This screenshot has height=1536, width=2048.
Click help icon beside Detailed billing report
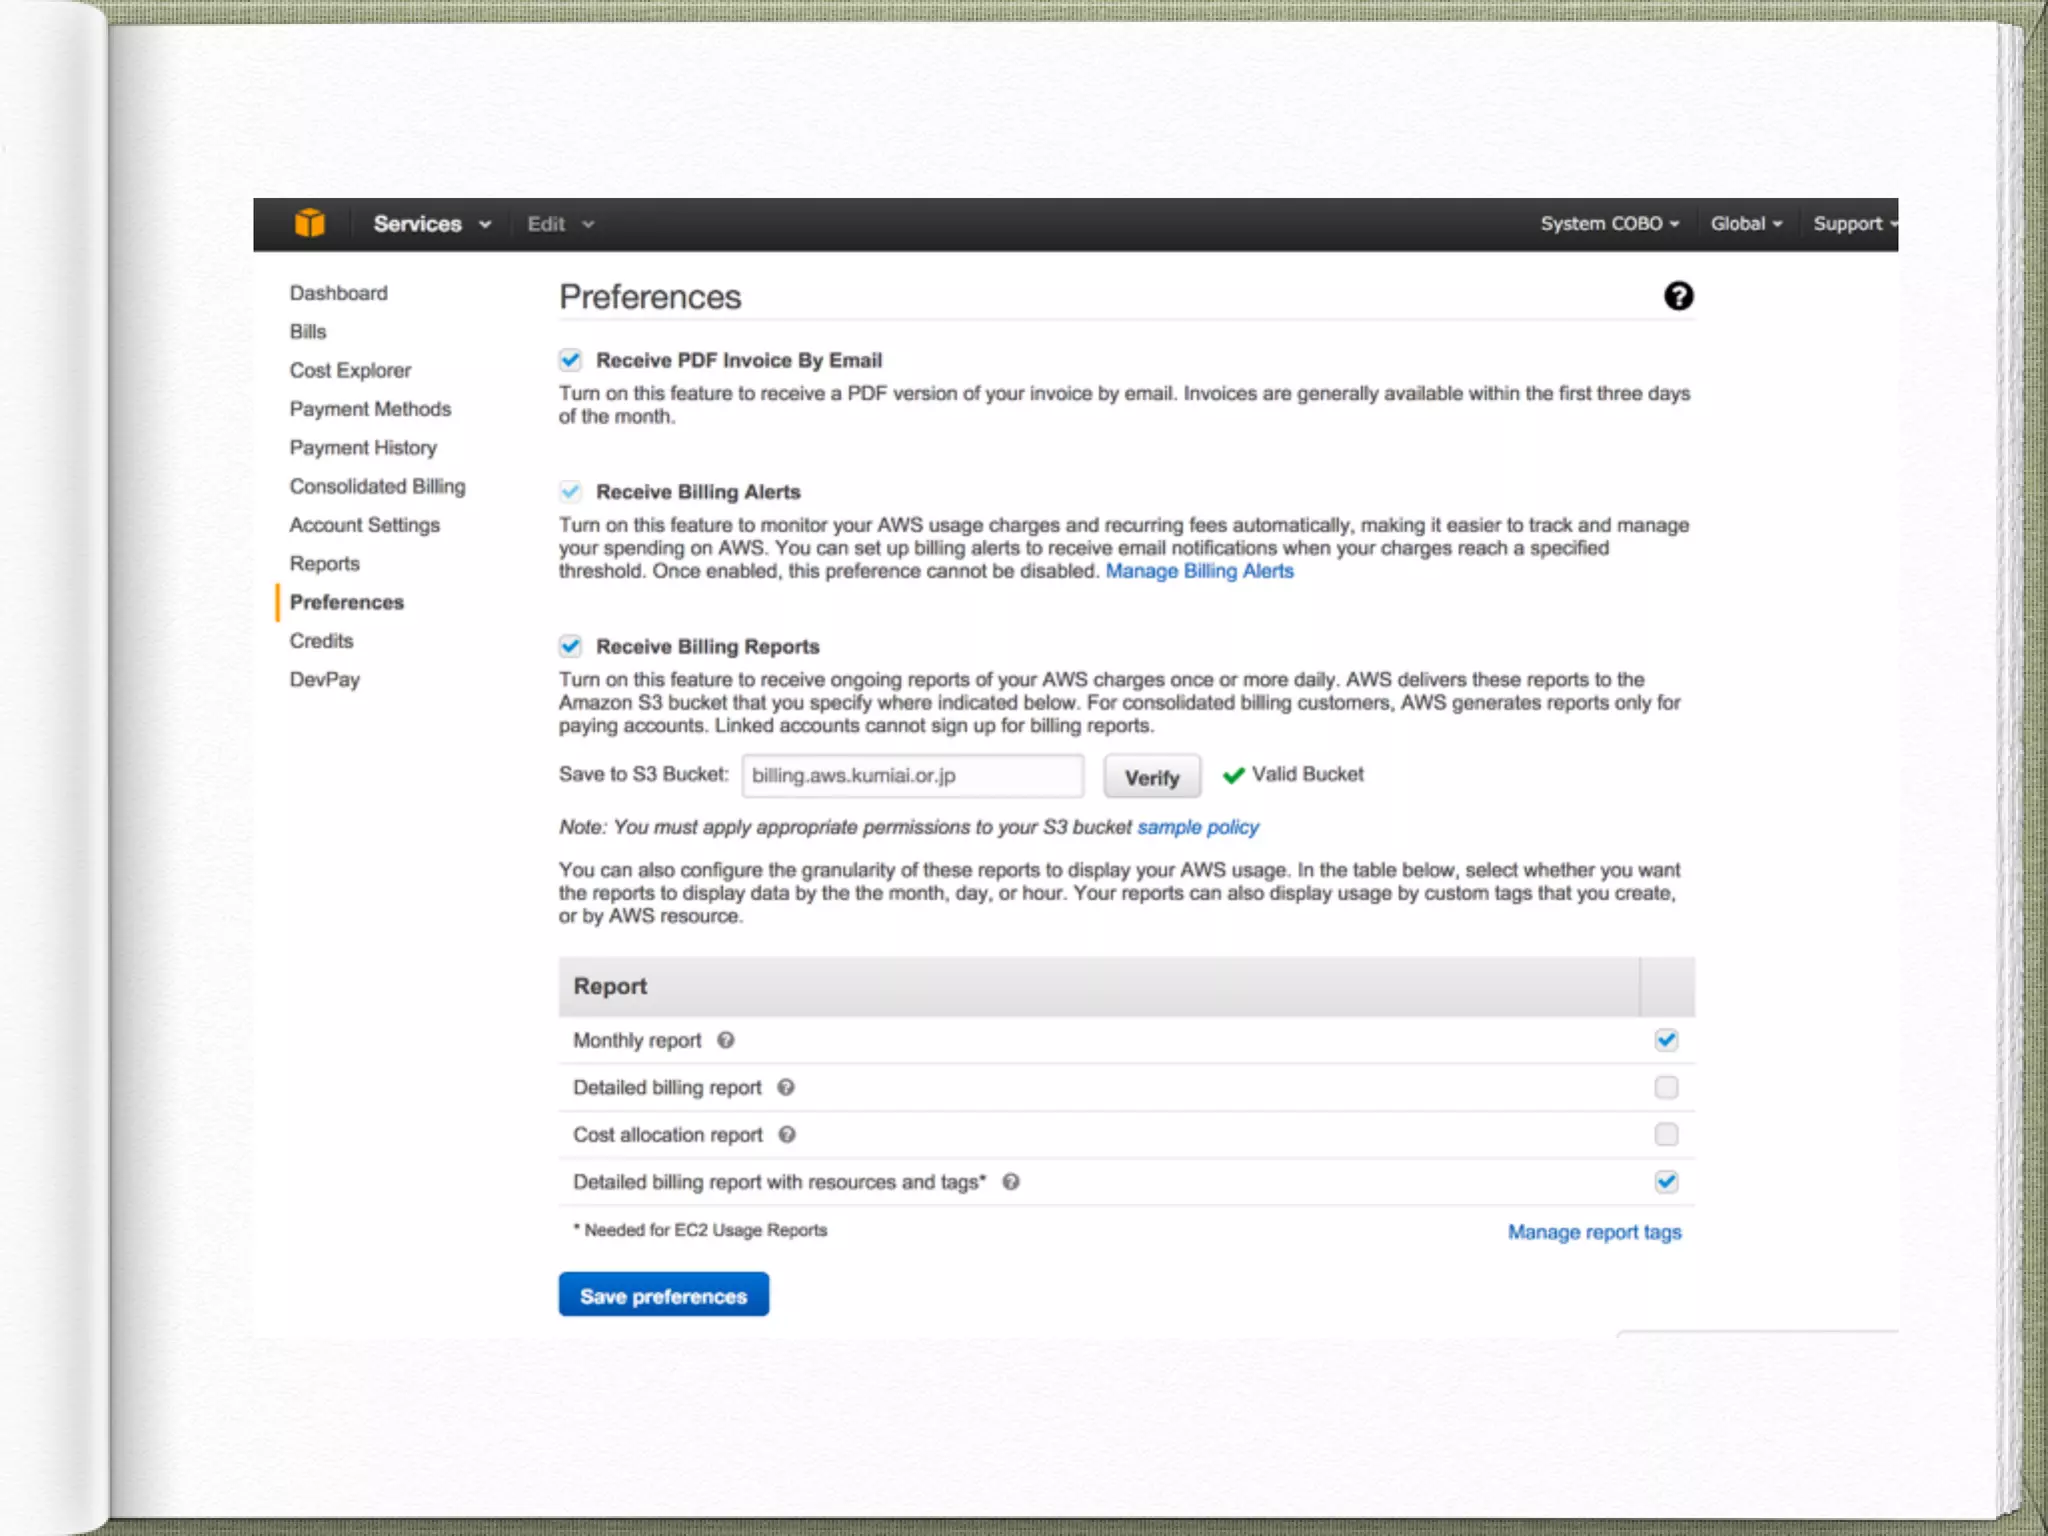pyautogui.click(x=786, y=1087)
